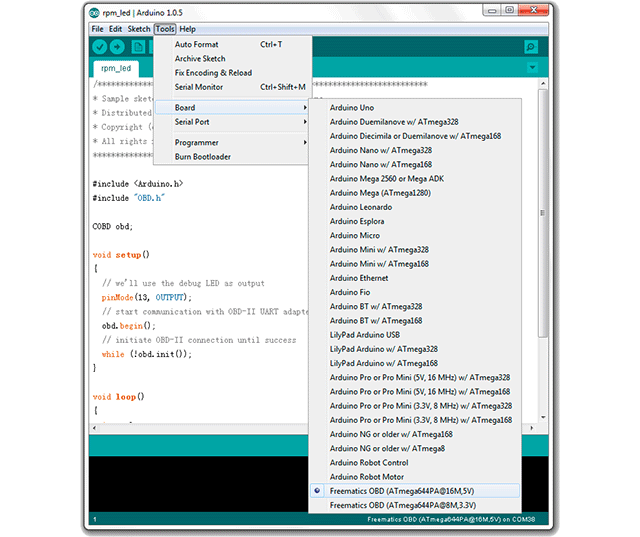
Task: Click horizontal scrollbar left arrow
Action: pos(95,428)
